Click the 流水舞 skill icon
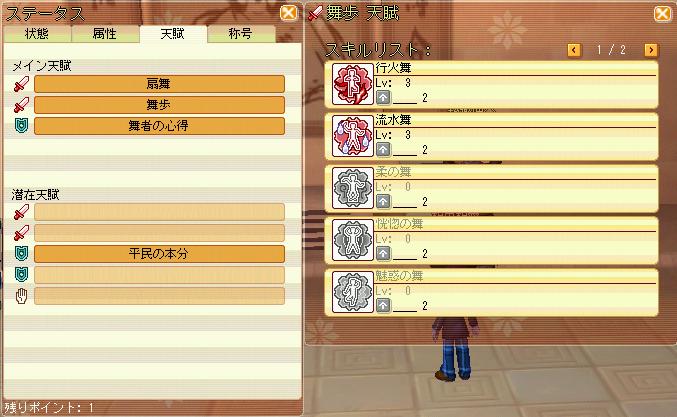Viewport: 677px width, 417px height. coord(353,136)
